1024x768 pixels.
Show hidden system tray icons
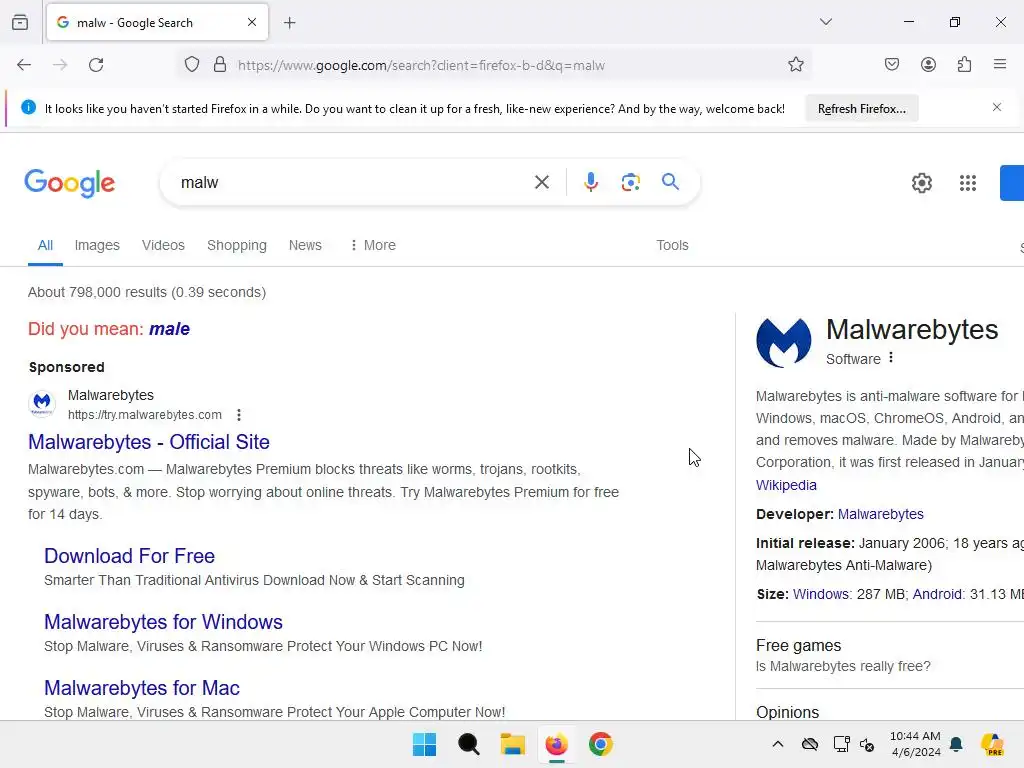(778, 744)
